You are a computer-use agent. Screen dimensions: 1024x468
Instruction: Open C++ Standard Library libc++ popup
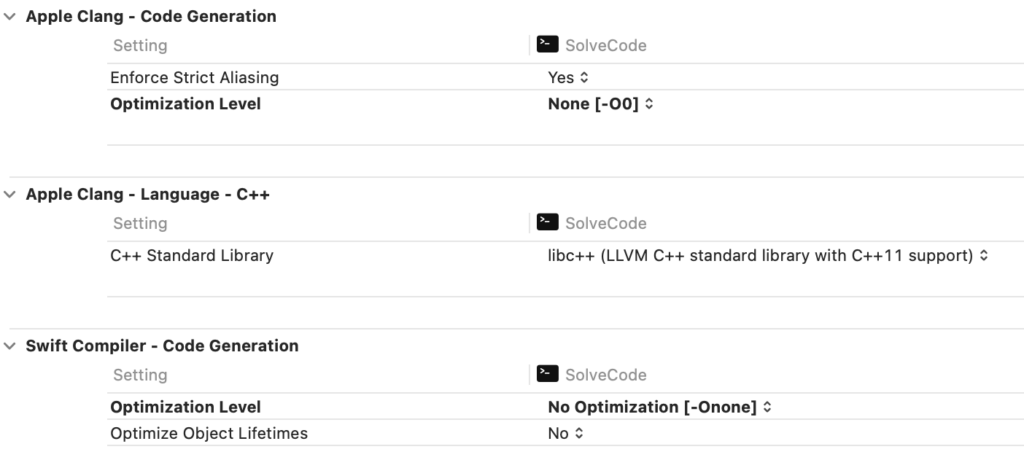tap(767, 255)
